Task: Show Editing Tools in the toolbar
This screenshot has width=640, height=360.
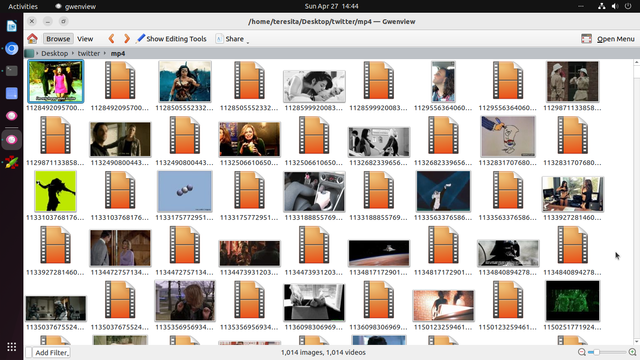Action: pyautogui.click(x=171, y=39)
